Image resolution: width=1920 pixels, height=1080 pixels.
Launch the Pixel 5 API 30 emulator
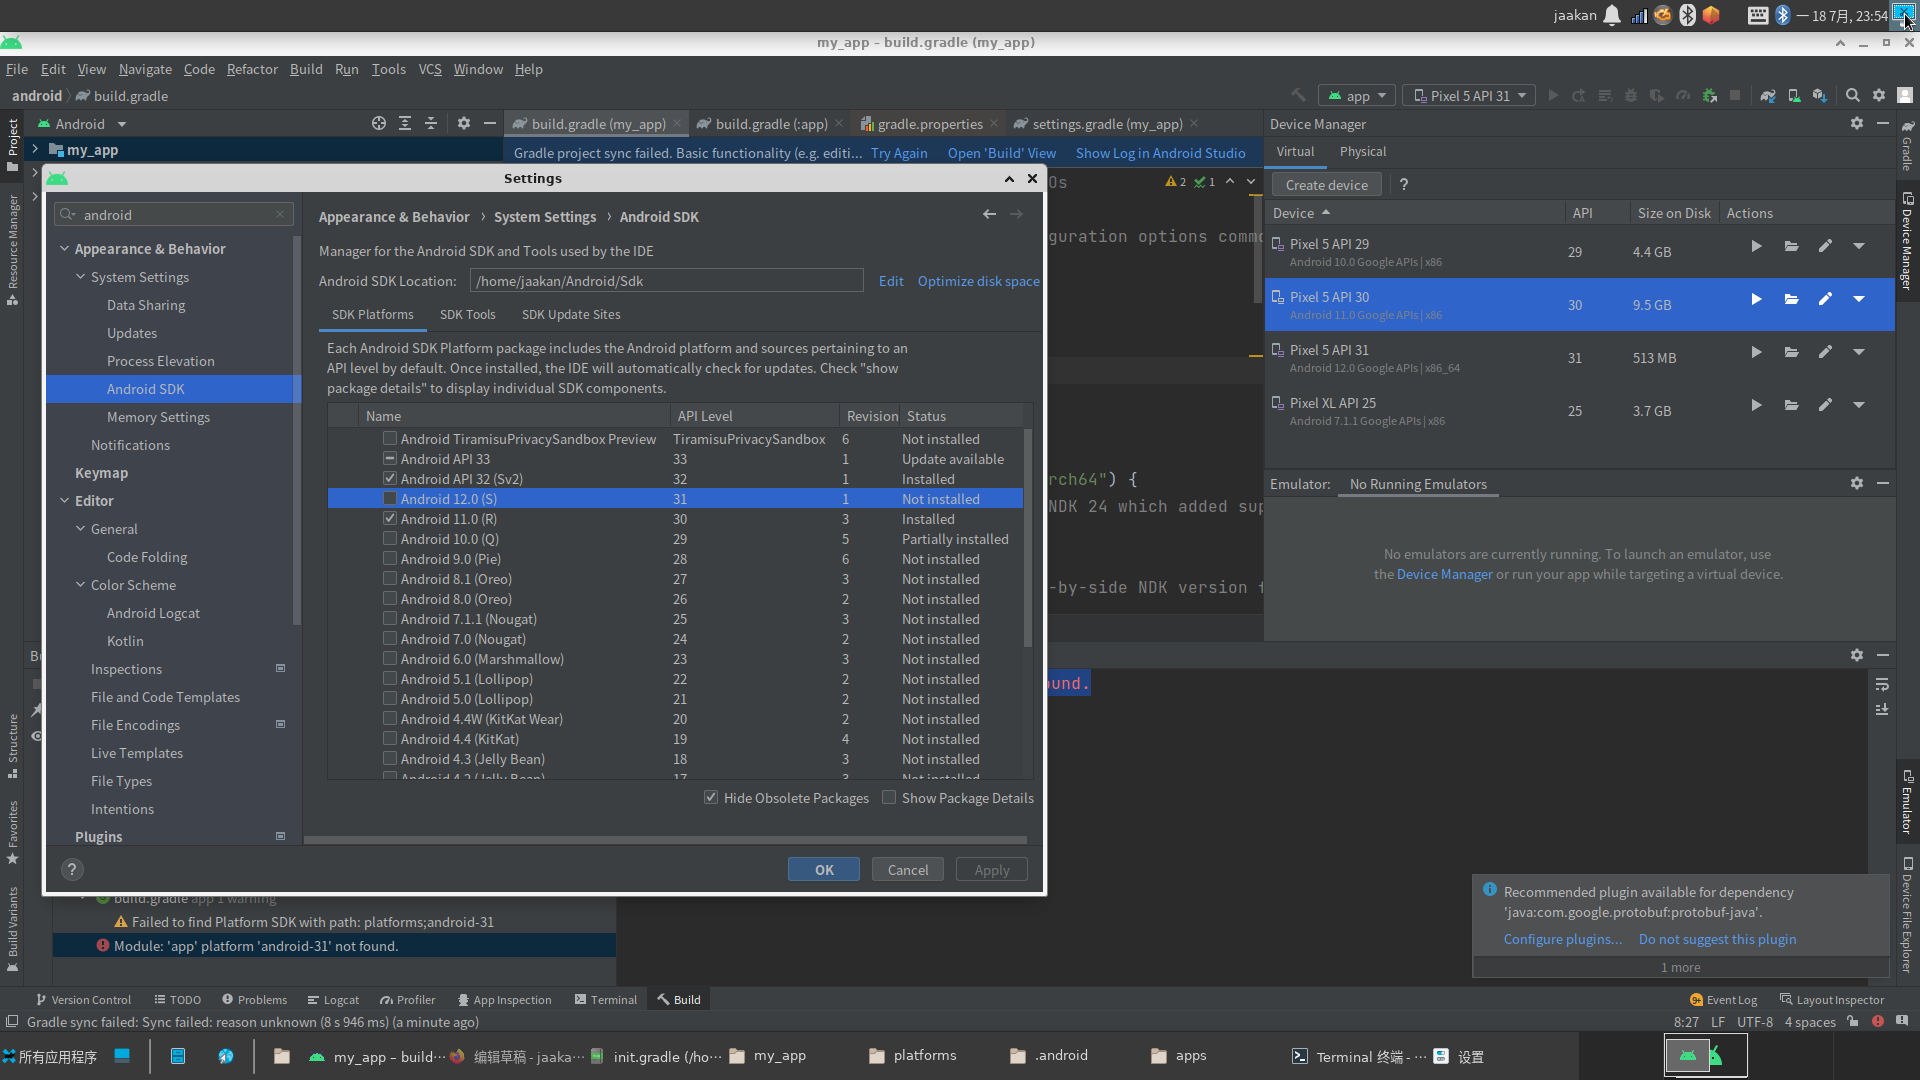(1756, 299)
